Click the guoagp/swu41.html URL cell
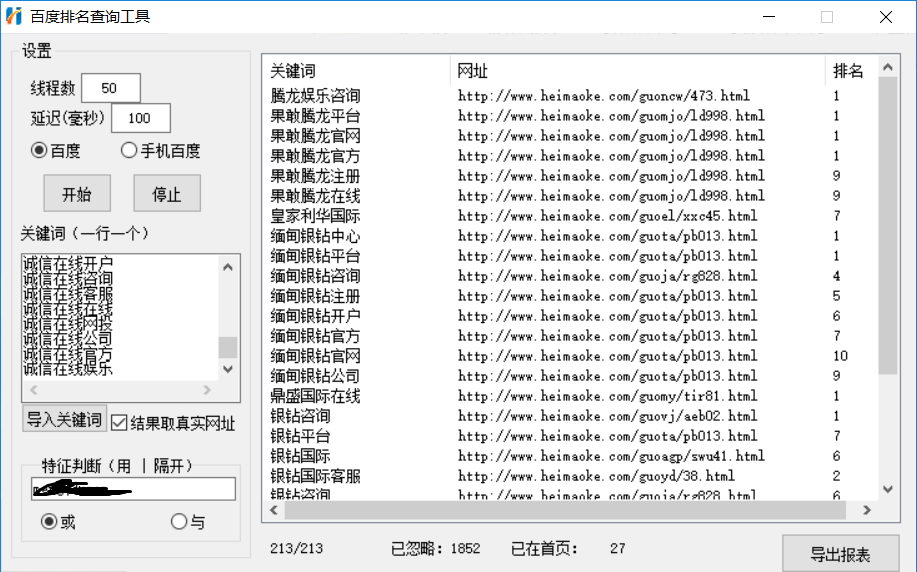 coord(611,456)
